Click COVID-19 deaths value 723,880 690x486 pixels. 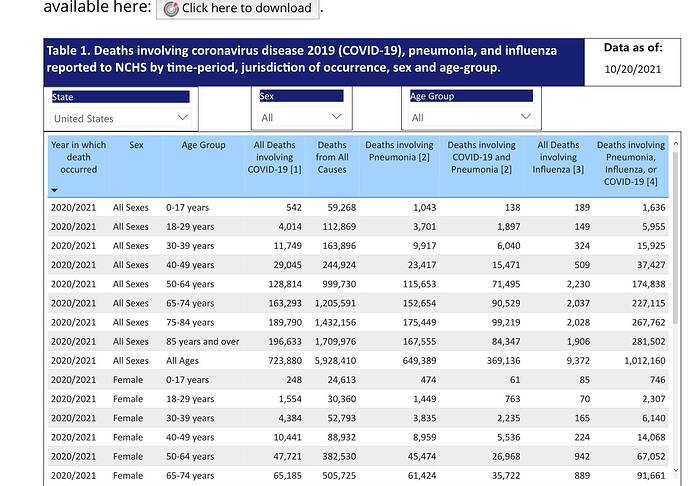pos(285,361)
